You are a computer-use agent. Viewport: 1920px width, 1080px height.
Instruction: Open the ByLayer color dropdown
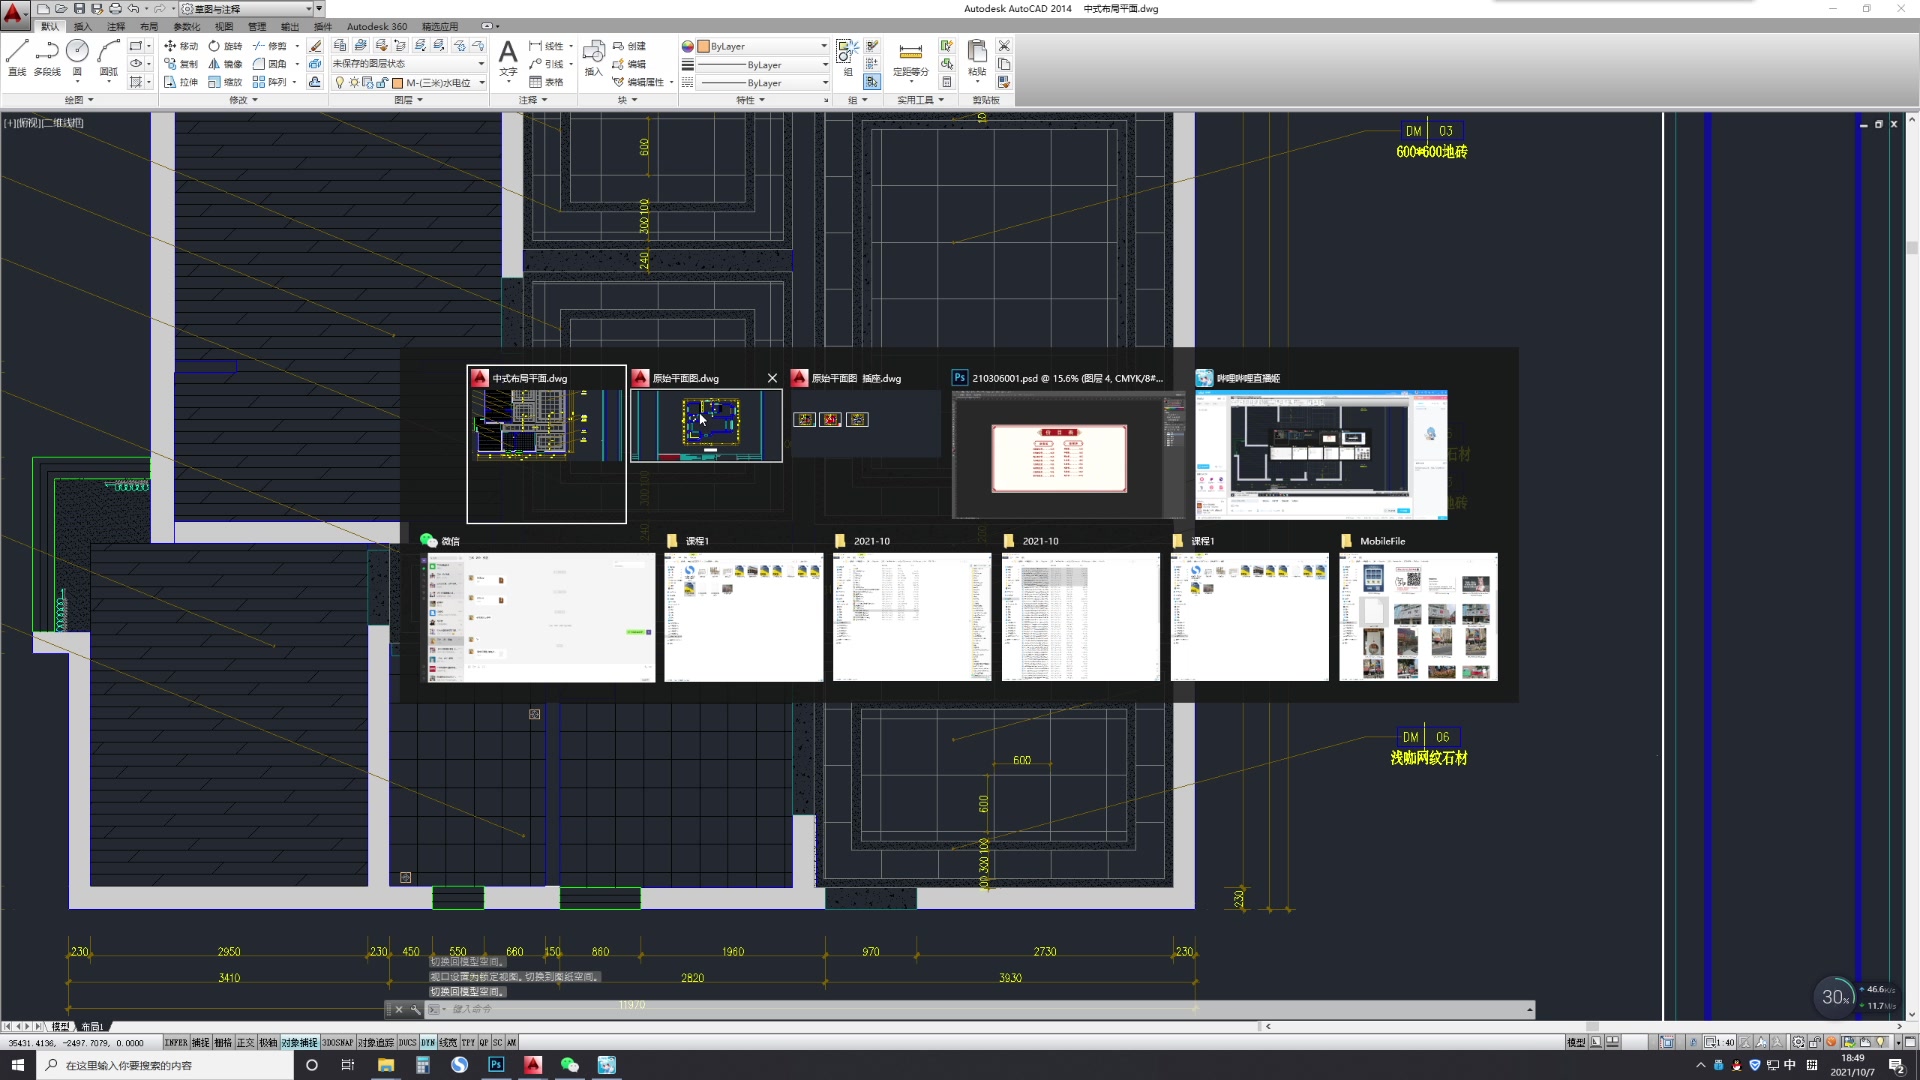(x=763, y=46)
